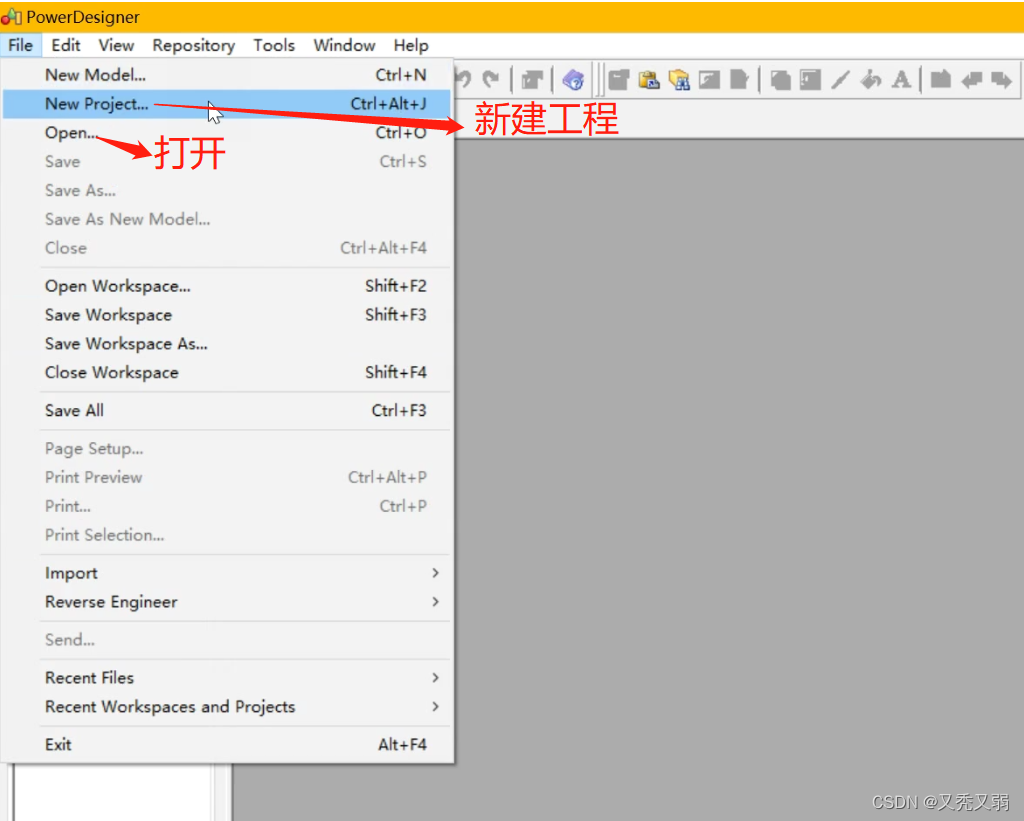
Task: Click the PowerDesigner app icon in title bar
Action: point(12,17)
